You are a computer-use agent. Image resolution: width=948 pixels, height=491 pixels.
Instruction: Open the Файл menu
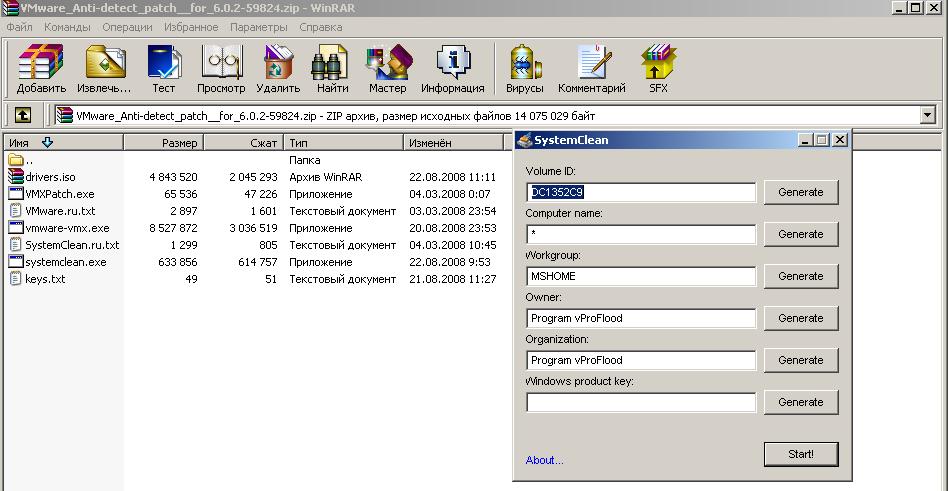click(x=19, y=27)
